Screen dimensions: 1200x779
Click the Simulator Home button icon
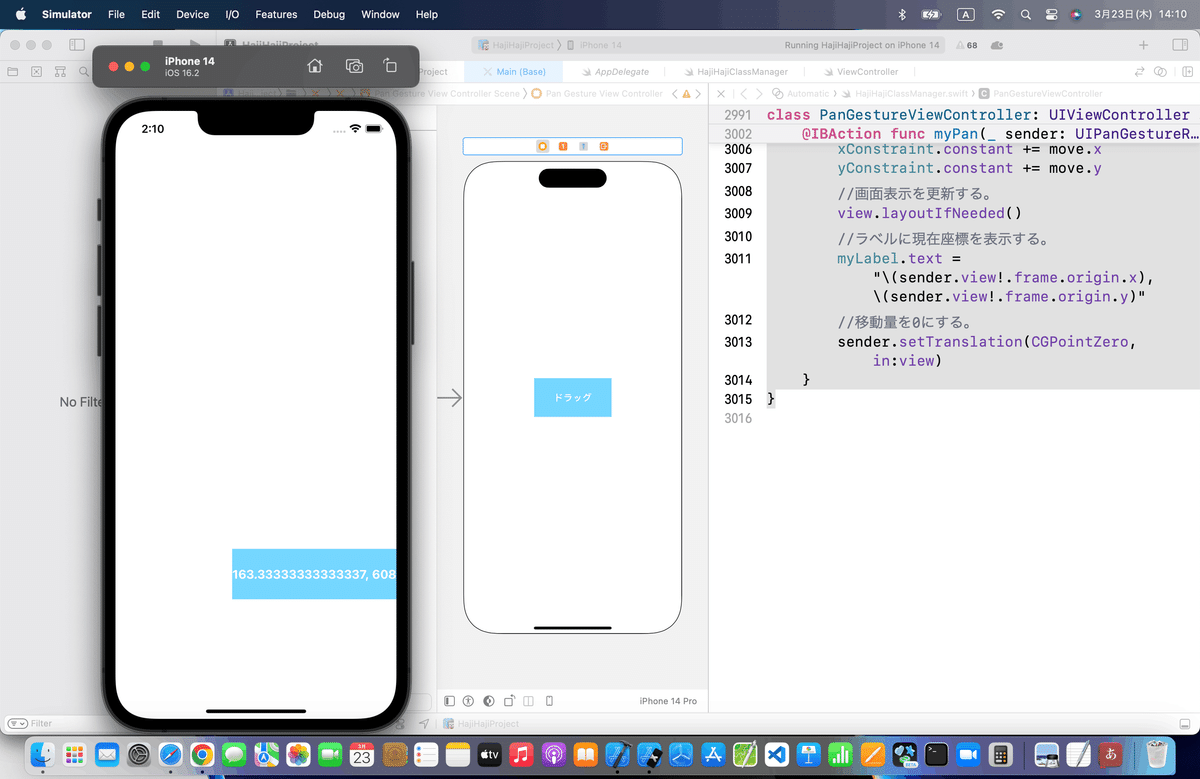[314, 66]
